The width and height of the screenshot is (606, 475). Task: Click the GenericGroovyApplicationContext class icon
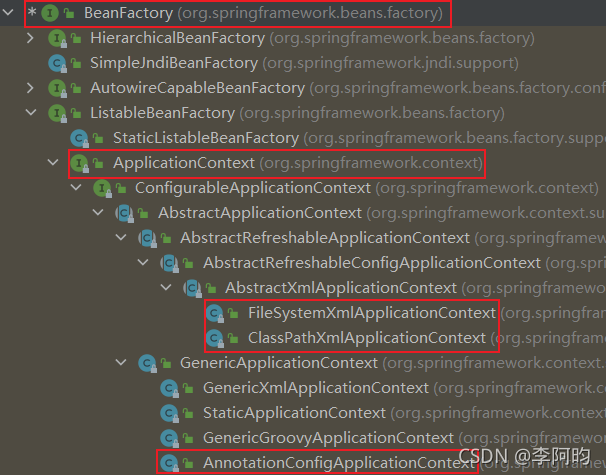[x=170, y=438]
